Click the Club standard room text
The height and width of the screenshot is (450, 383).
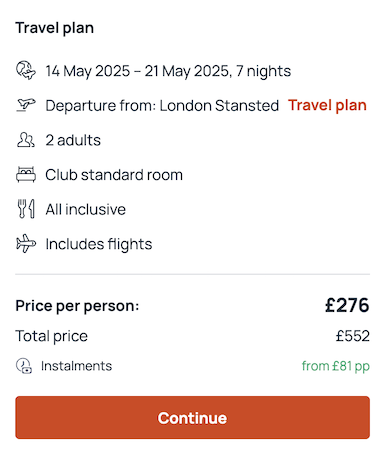tap(114, 175)
